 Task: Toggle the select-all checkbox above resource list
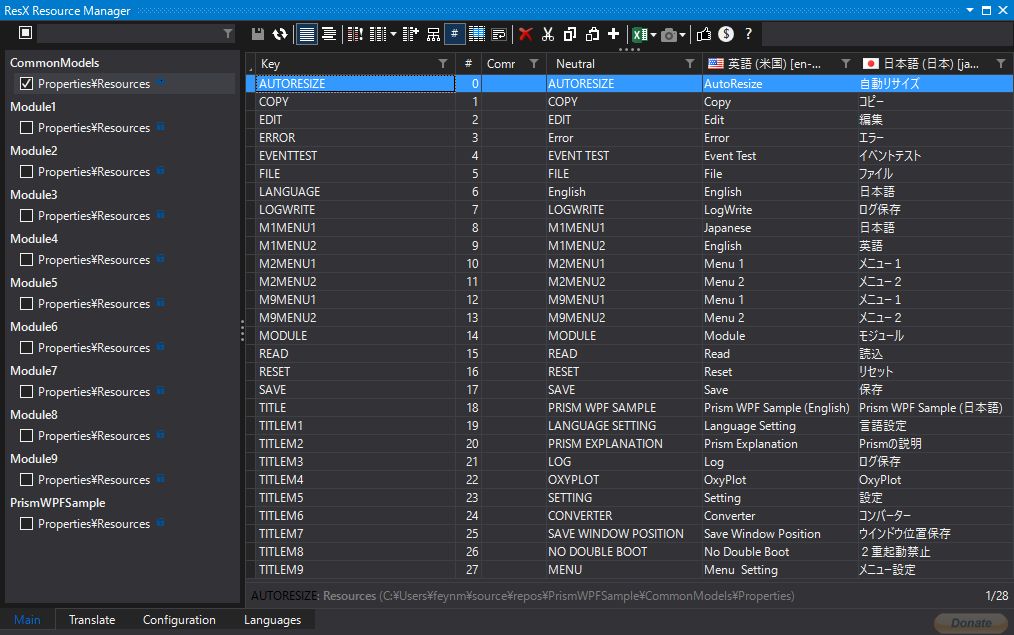pos(25,32)
